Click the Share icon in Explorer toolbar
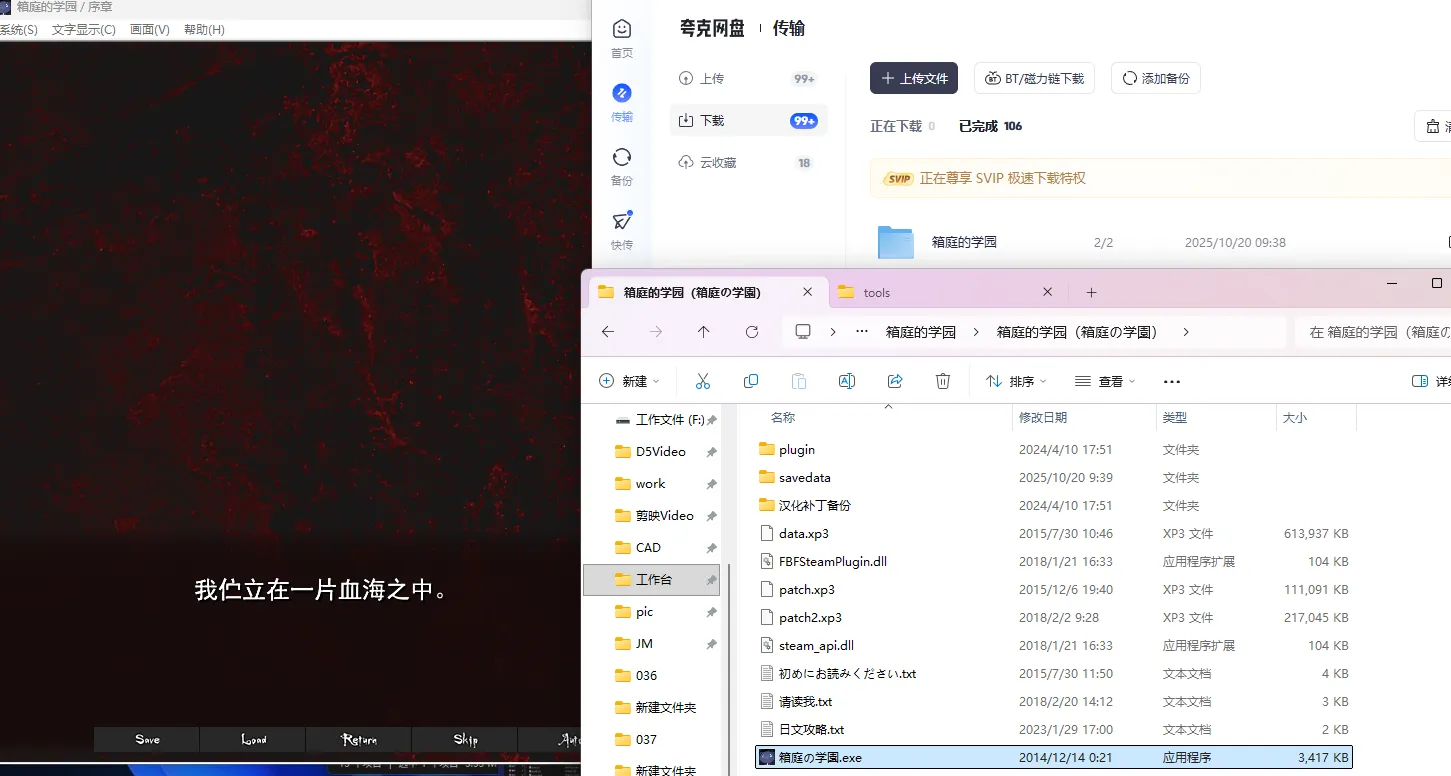This screenshot has width=1451, height=776. (x=895, y=381)
